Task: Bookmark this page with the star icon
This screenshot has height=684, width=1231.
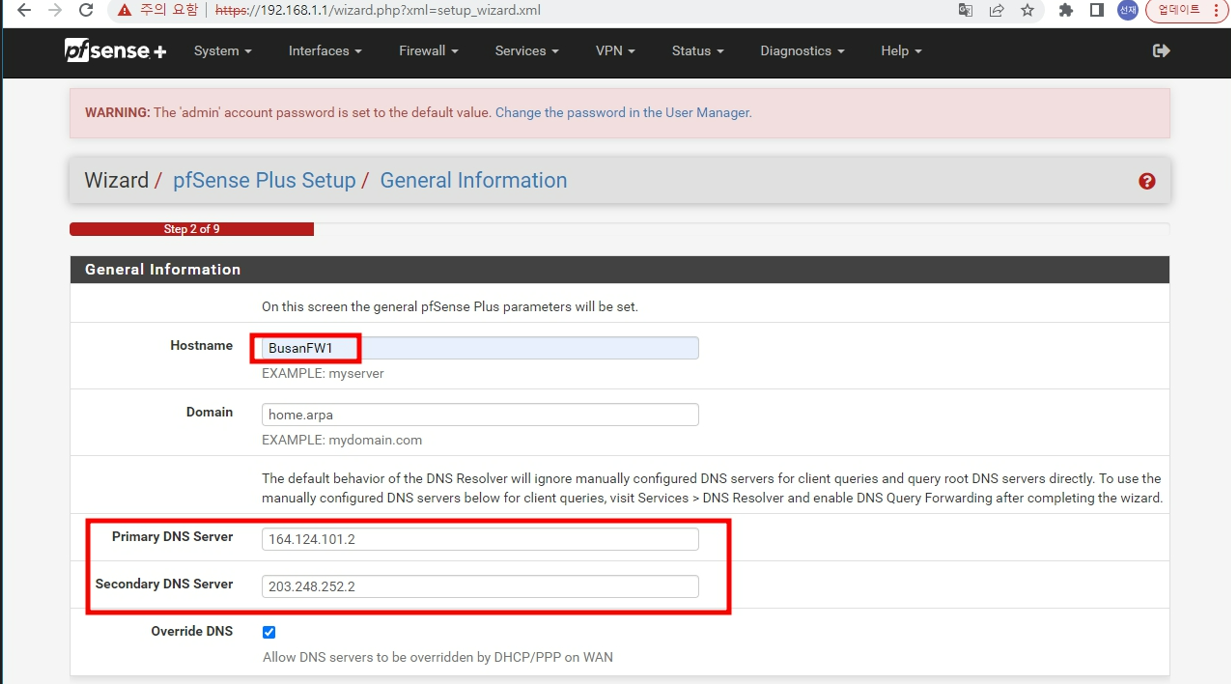Action: 1027,10
